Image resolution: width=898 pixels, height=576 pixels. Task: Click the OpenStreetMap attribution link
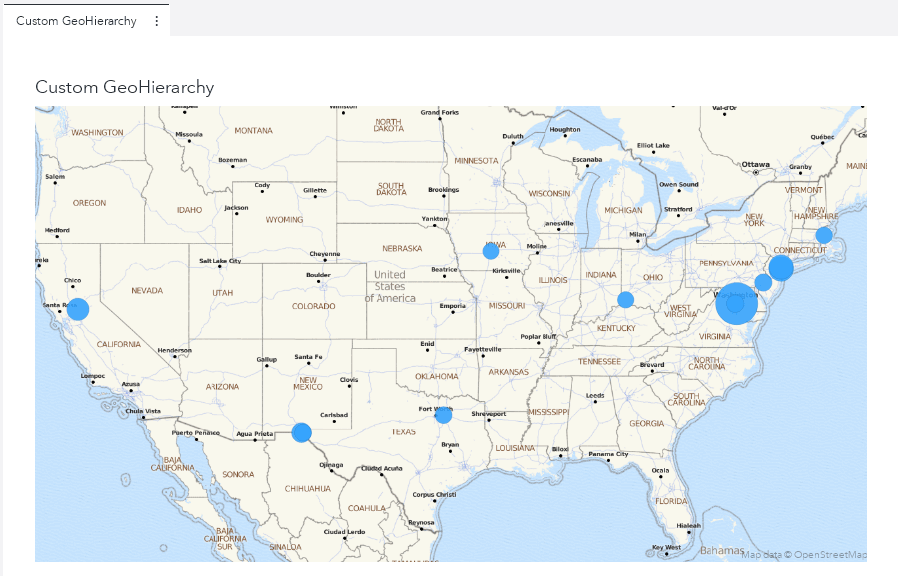point(831,553)
